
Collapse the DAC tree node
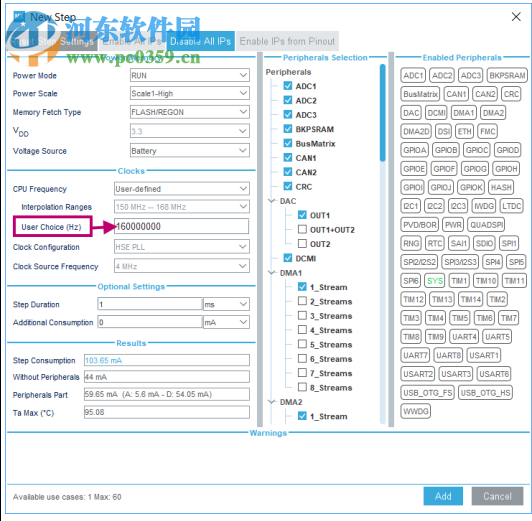click(272, 201)
